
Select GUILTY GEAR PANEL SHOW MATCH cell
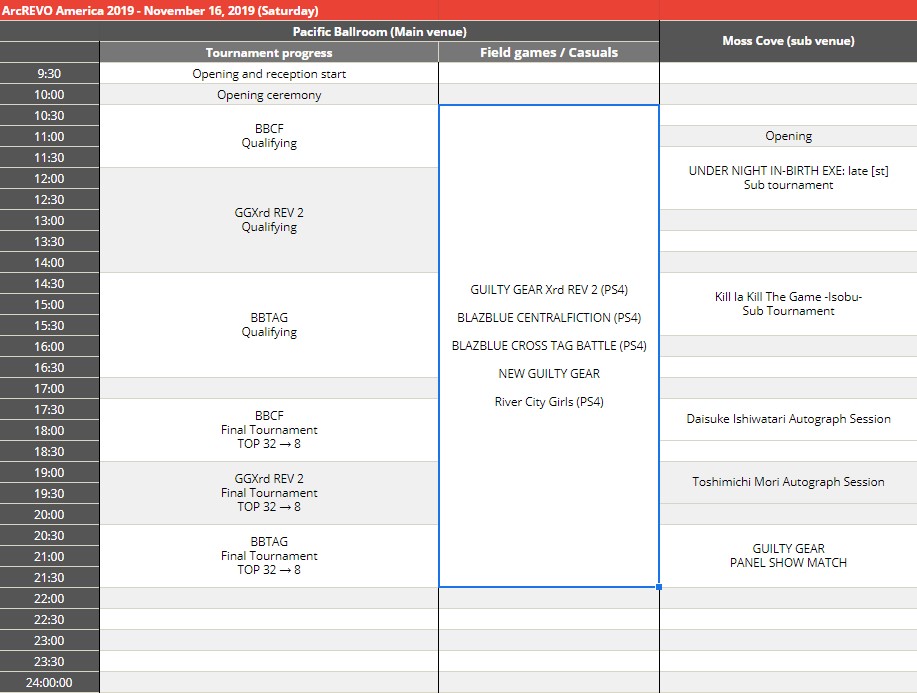(x=788, y=556)
